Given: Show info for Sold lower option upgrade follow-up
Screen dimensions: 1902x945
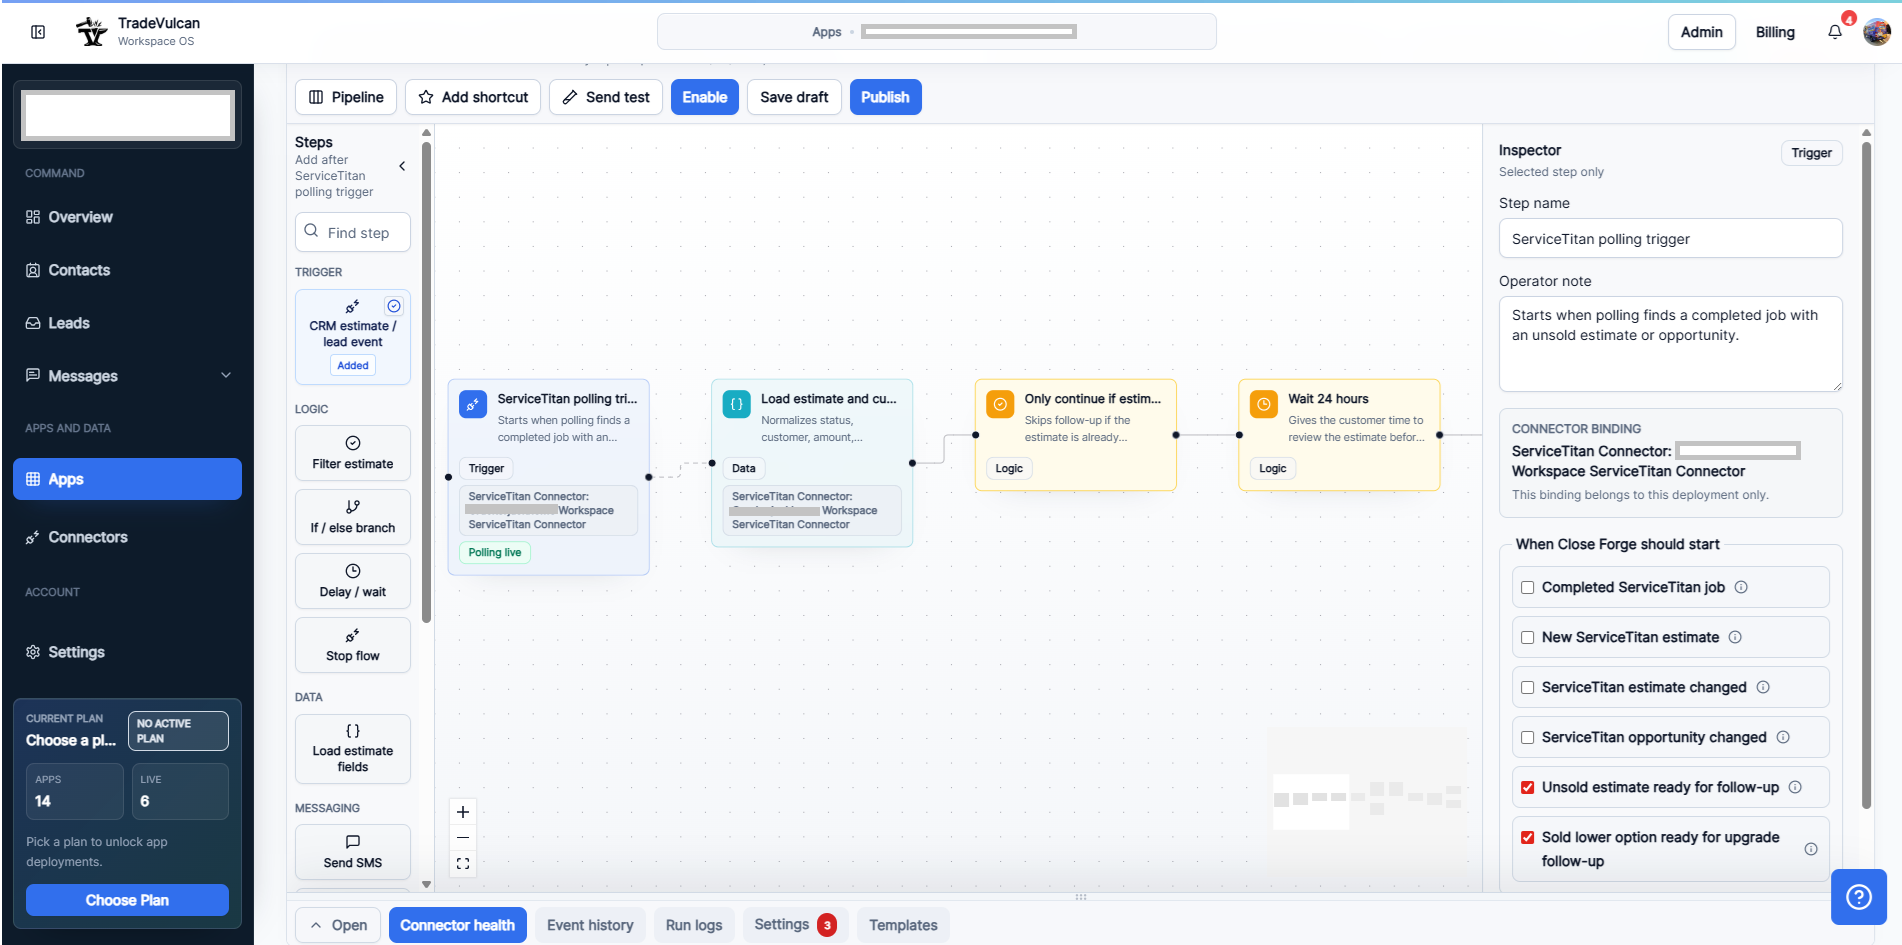Looking at the screenshot, I should 1811,849.
